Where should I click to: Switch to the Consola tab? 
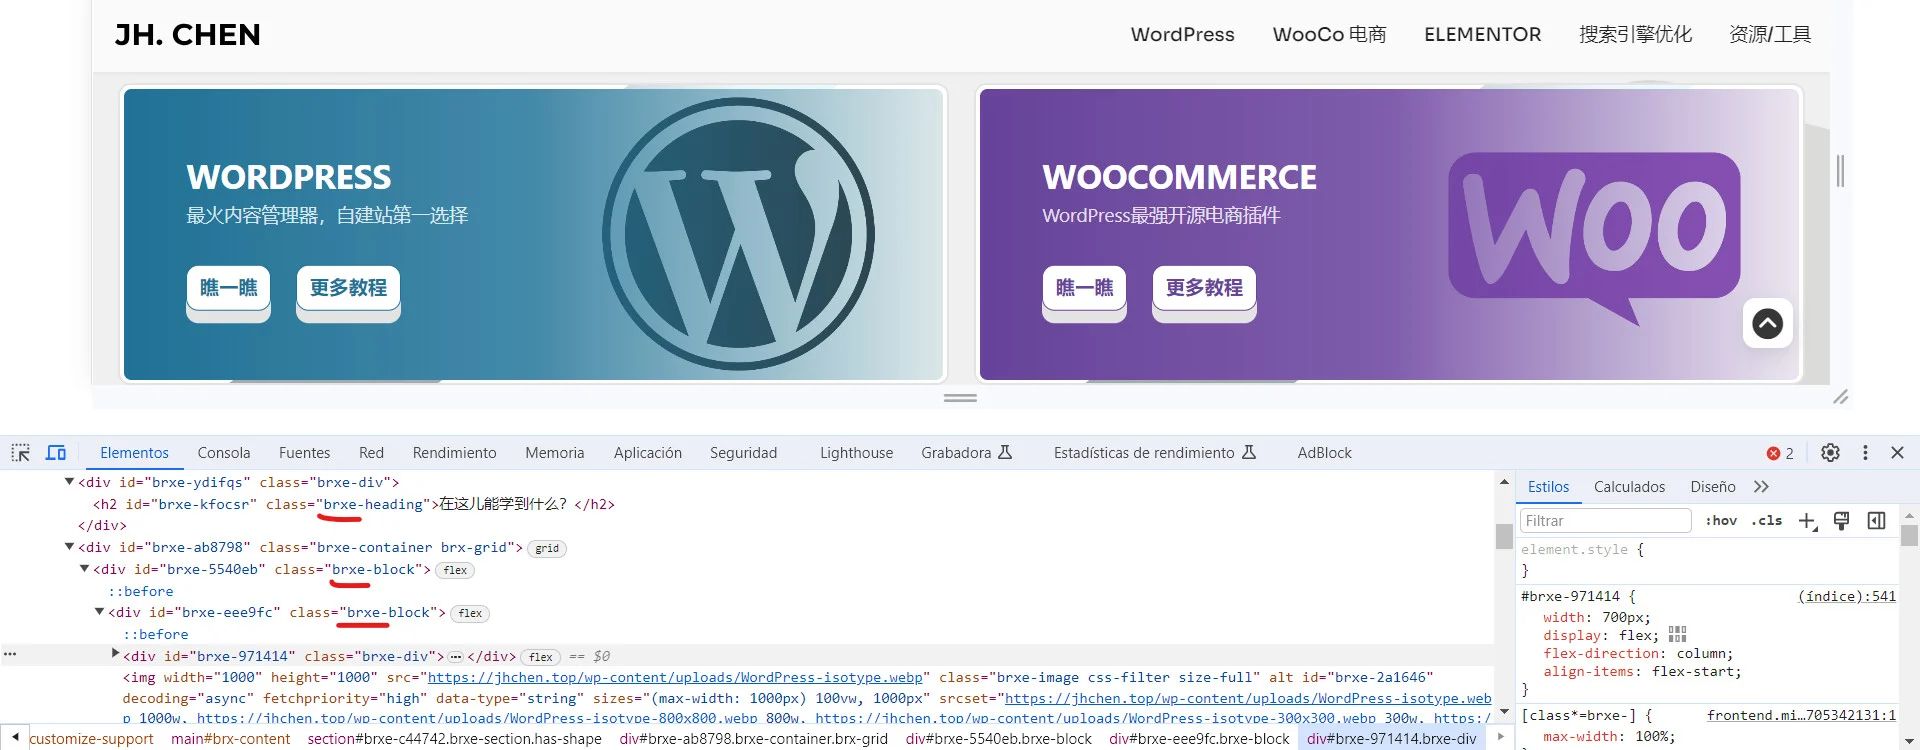(x=224, y=453)
